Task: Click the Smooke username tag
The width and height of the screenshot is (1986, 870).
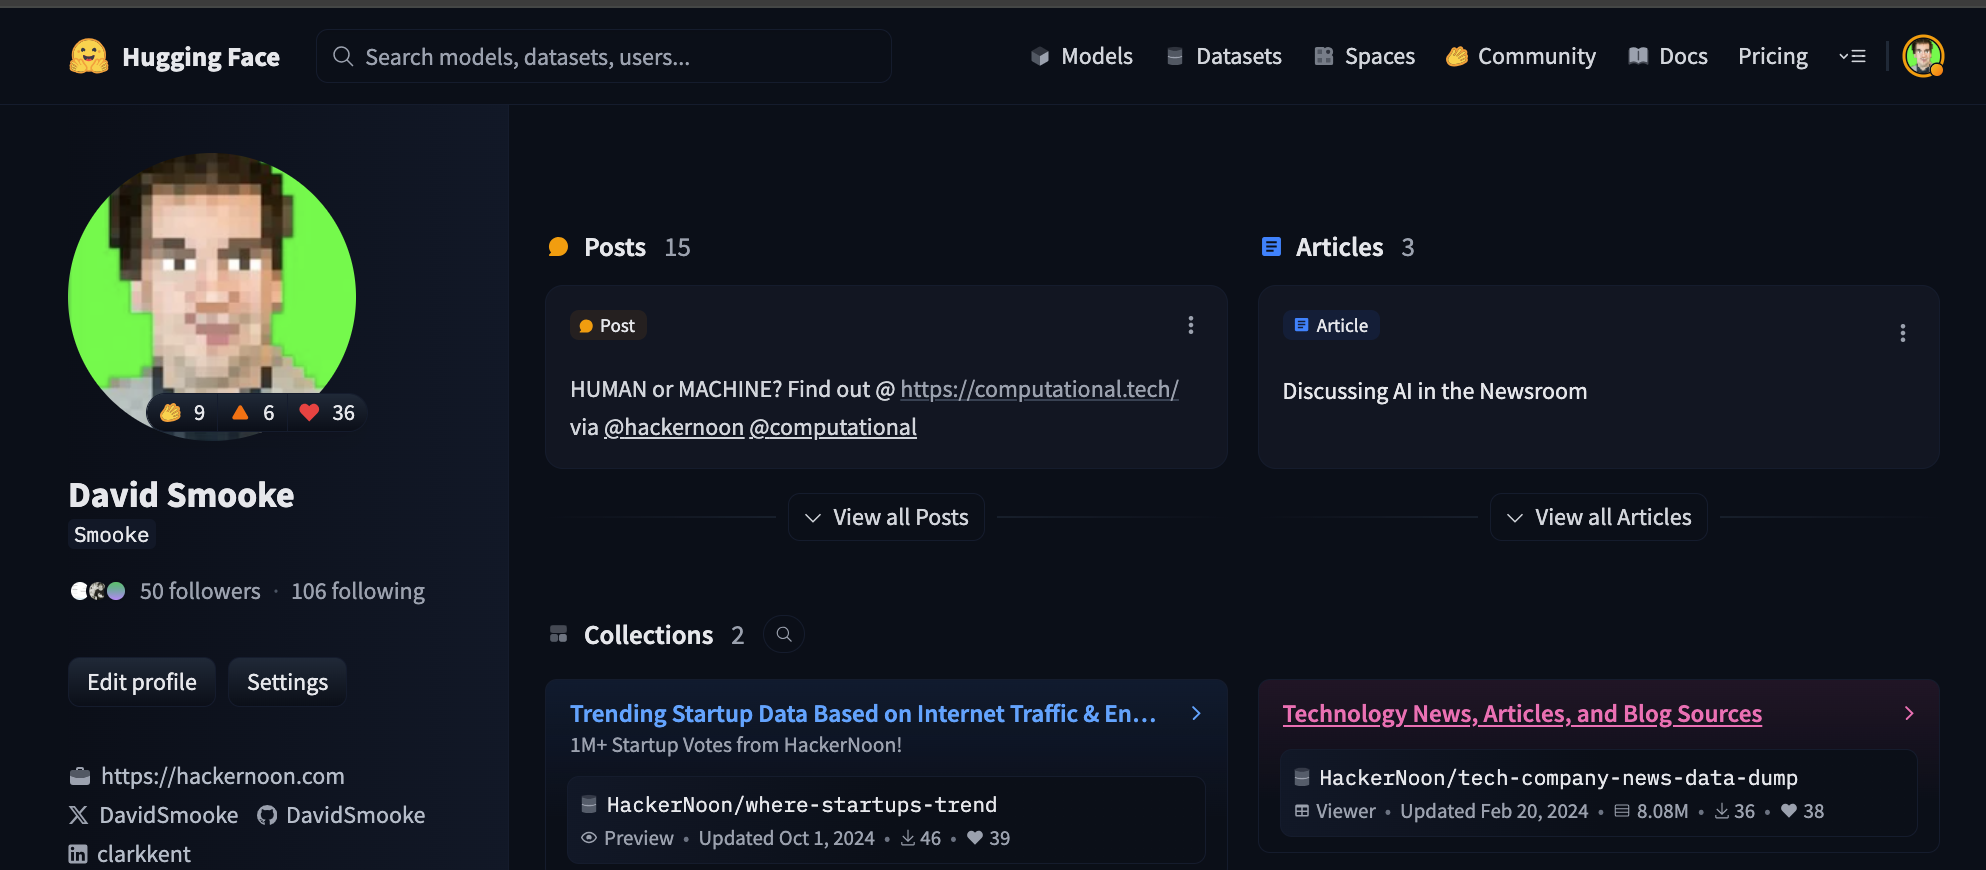Action: pos(111,535)
